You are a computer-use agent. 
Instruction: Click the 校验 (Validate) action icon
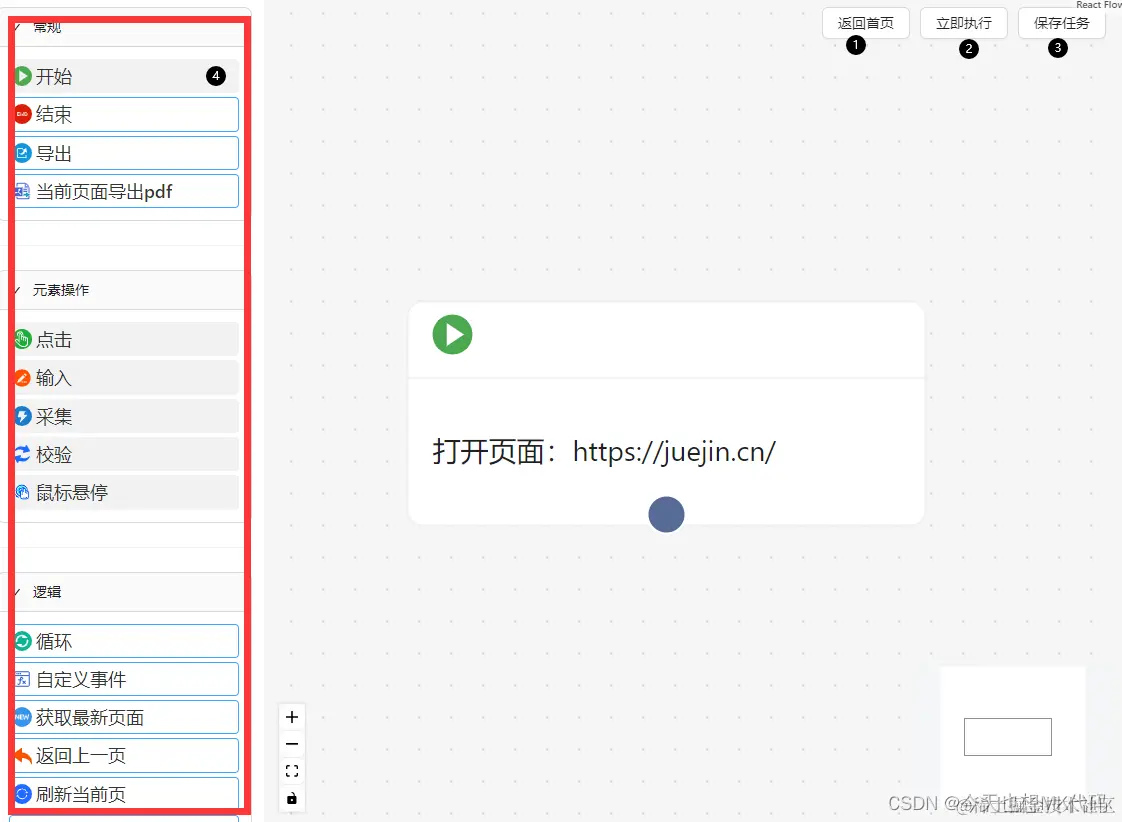pyautogui.click(x=23, y=453)
